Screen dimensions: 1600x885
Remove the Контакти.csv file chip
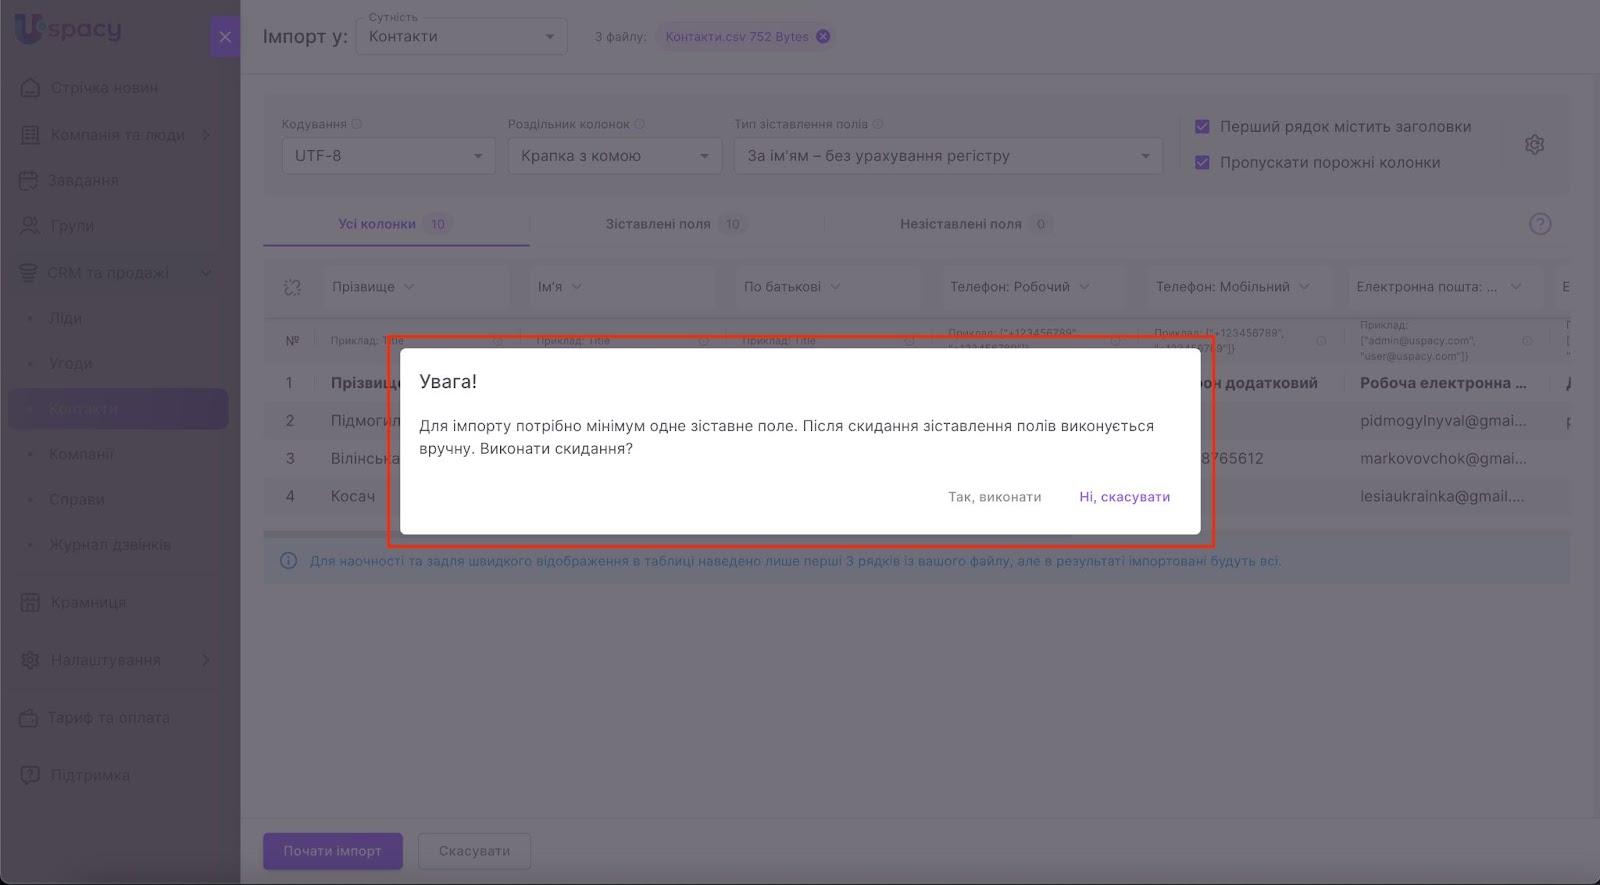coord(823,36)
